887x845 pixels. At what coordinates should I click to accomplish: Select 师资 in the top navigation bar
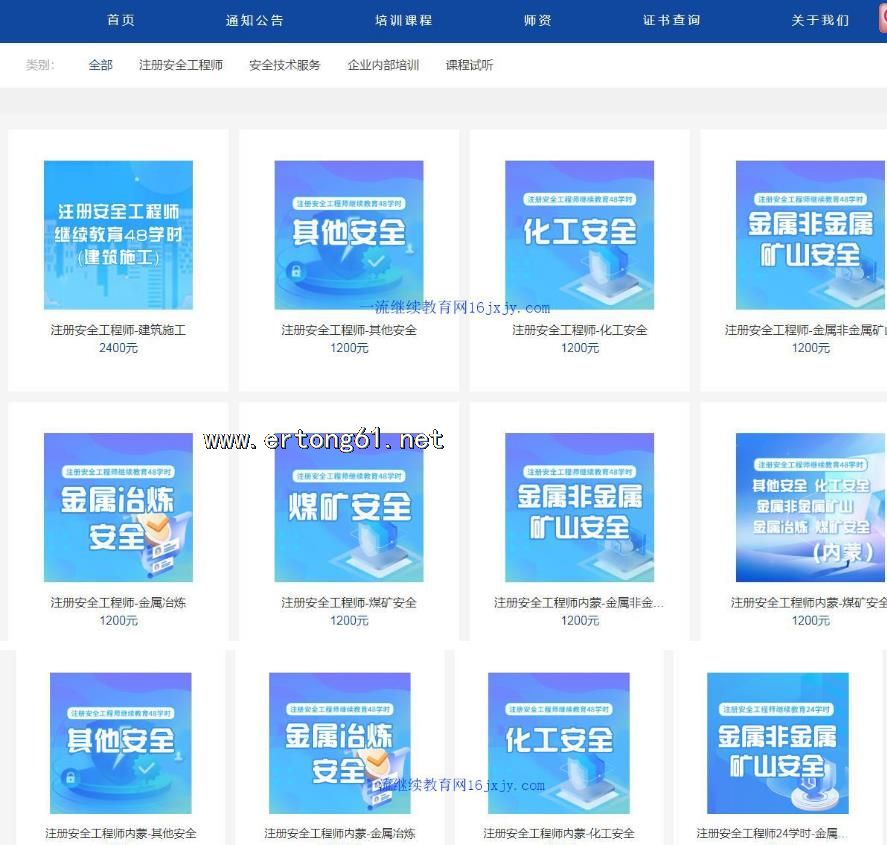(538, 20)
